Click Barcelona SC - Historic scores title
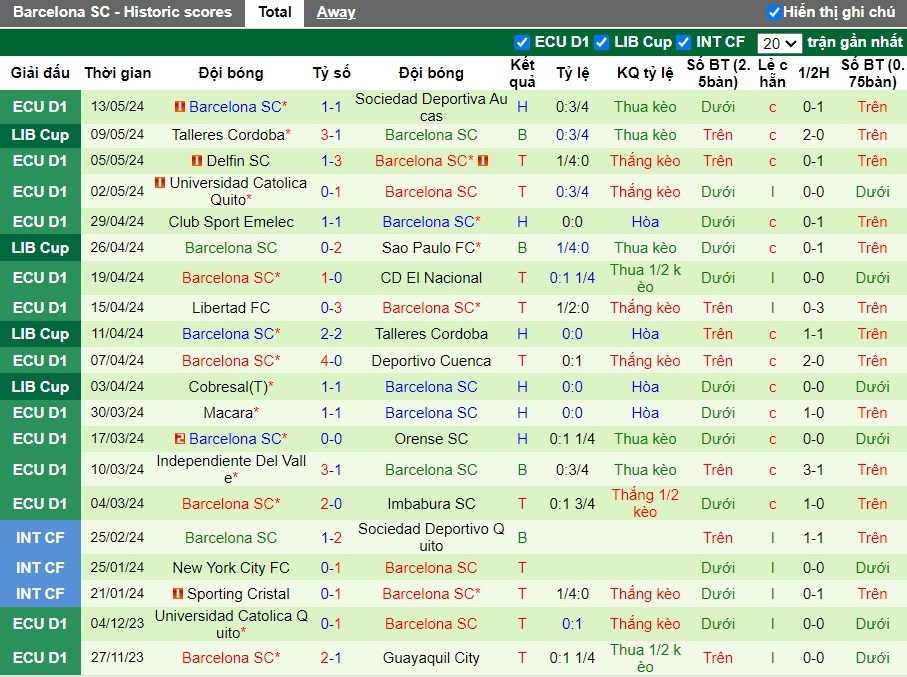This screenshot has height=677, width=907. (x=122, y=12)
